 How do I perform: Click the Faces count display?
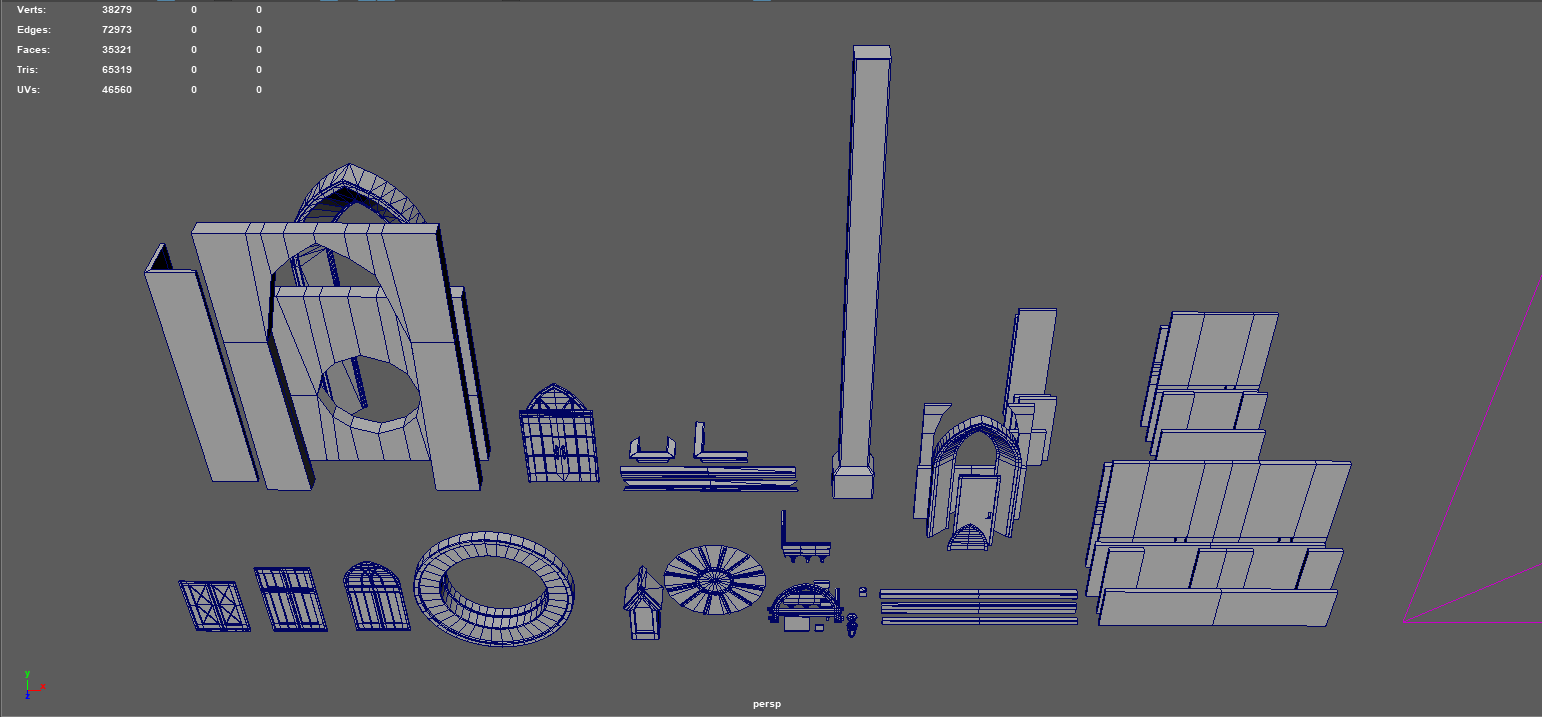pos(118,49)
